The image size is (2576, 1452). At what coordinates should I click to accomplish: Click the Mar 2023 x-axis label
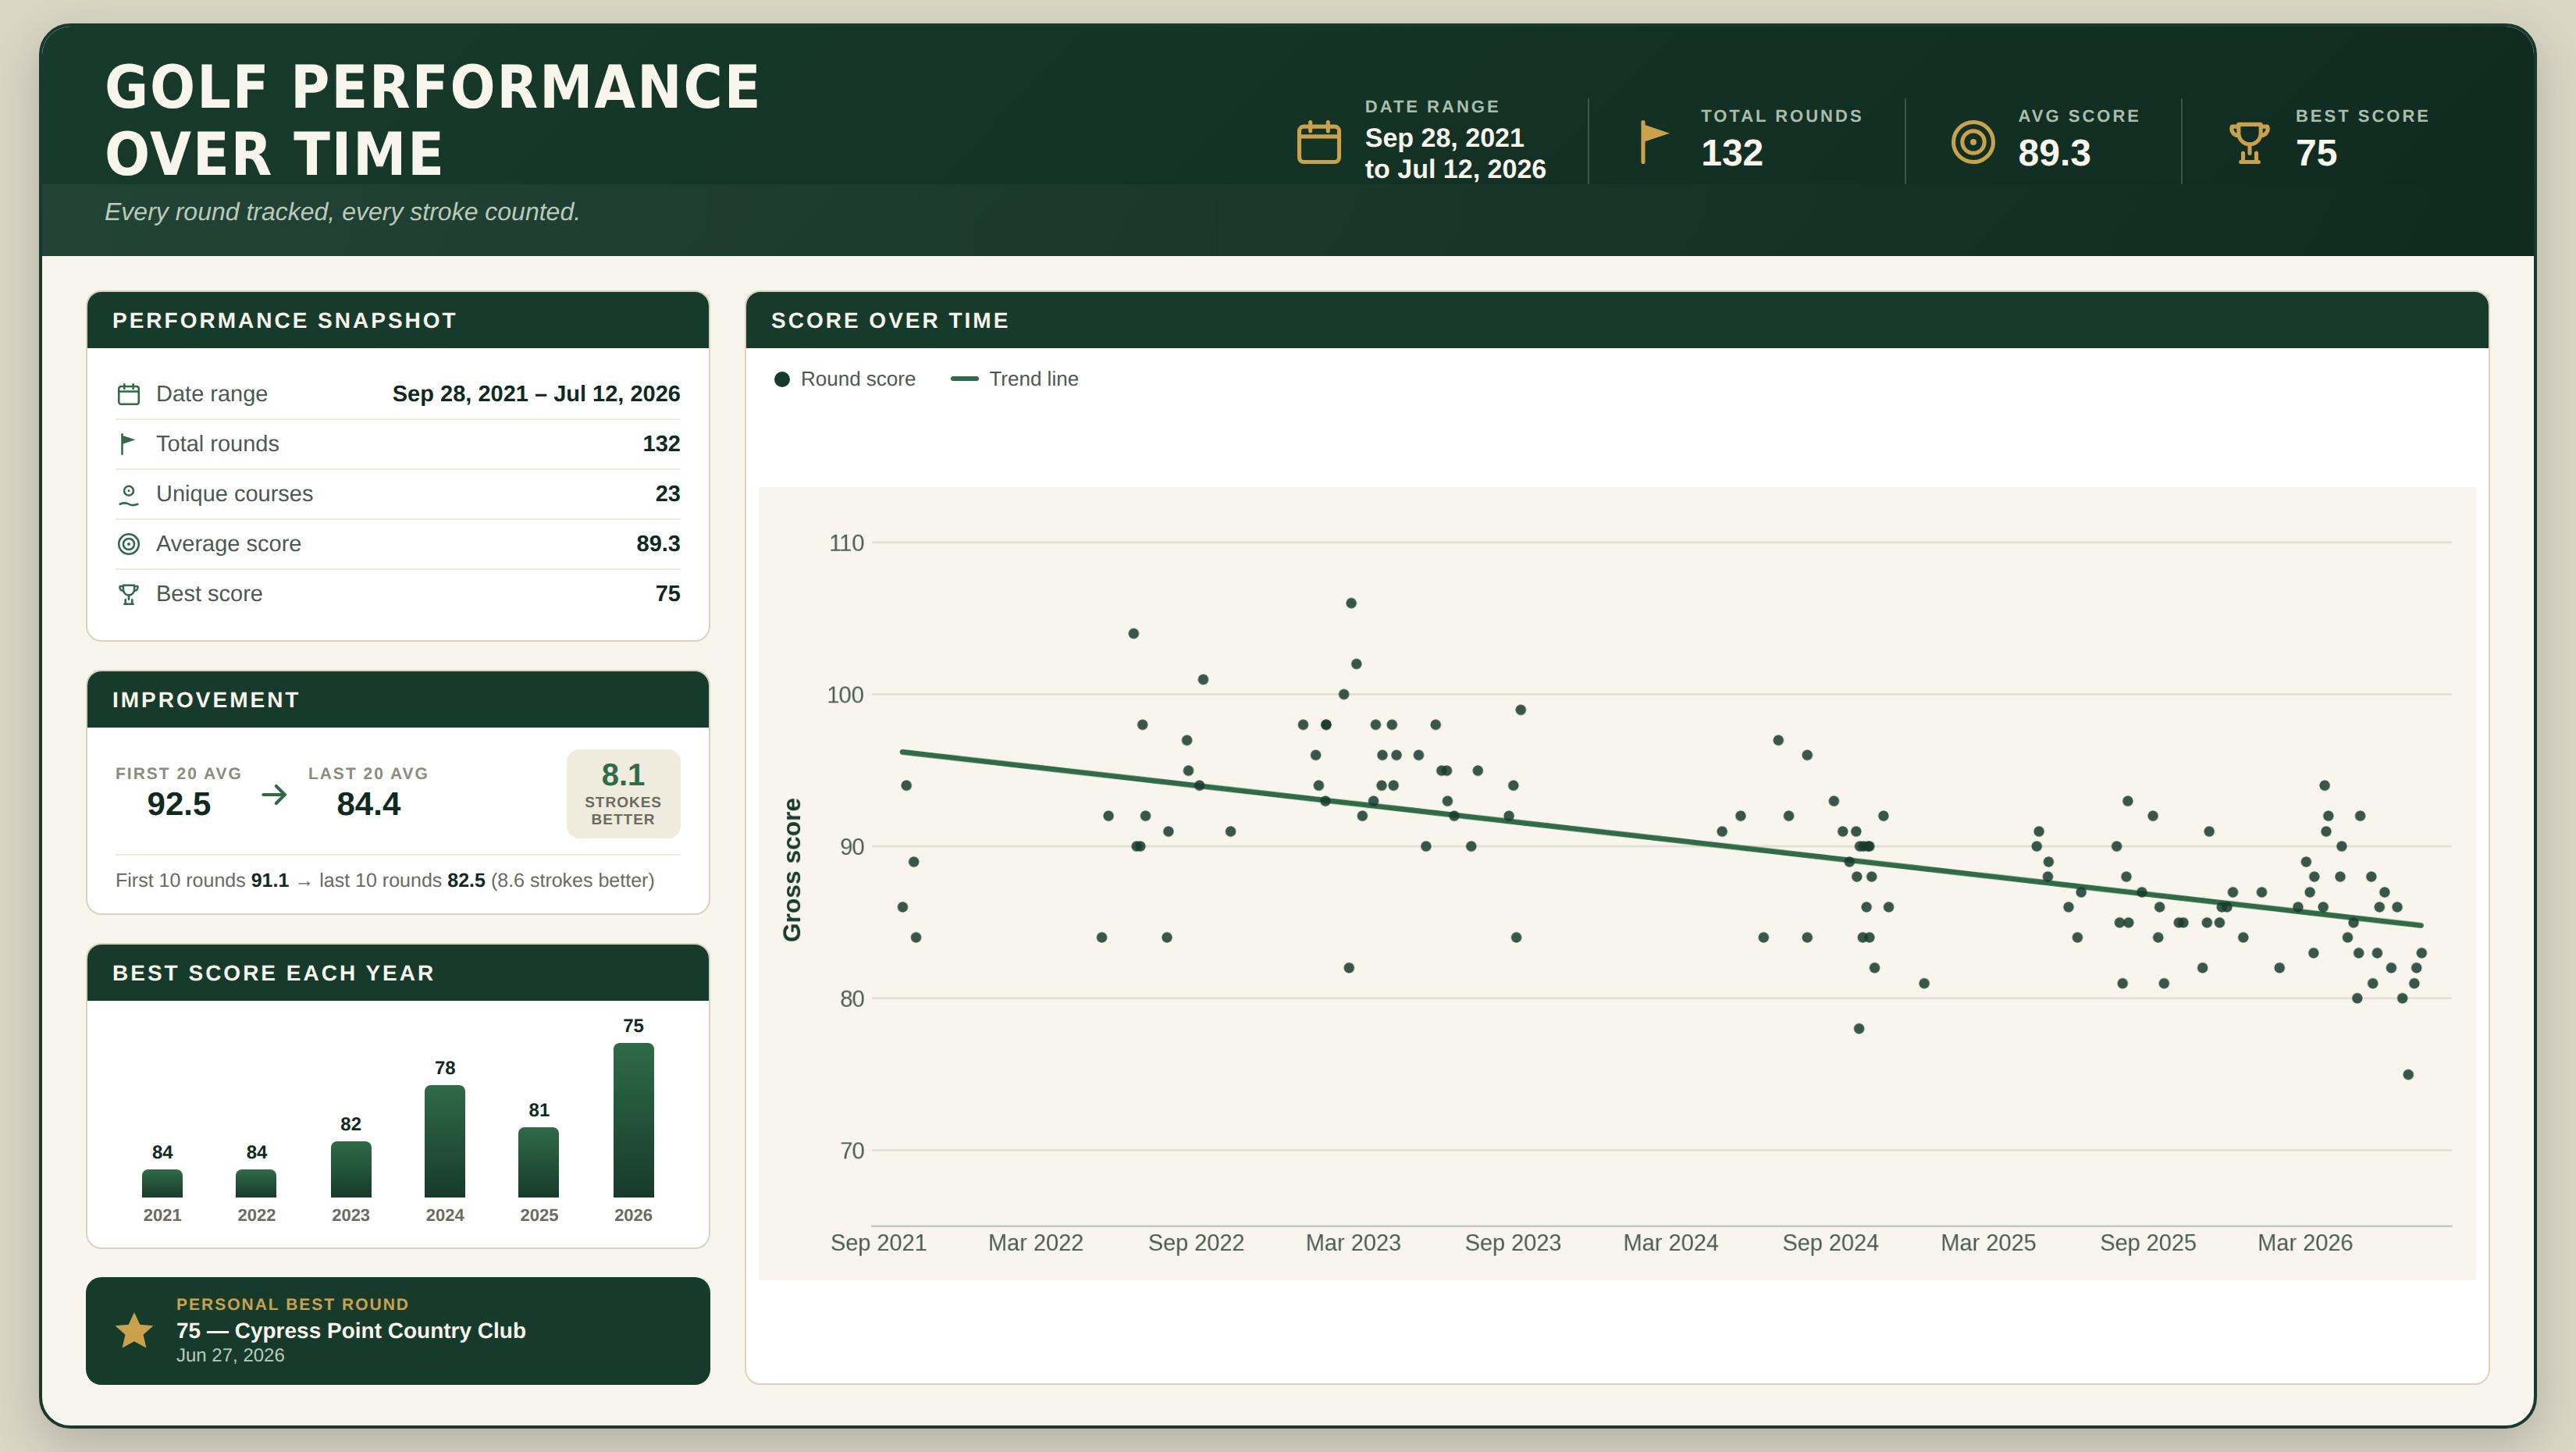(1353, 1243)
